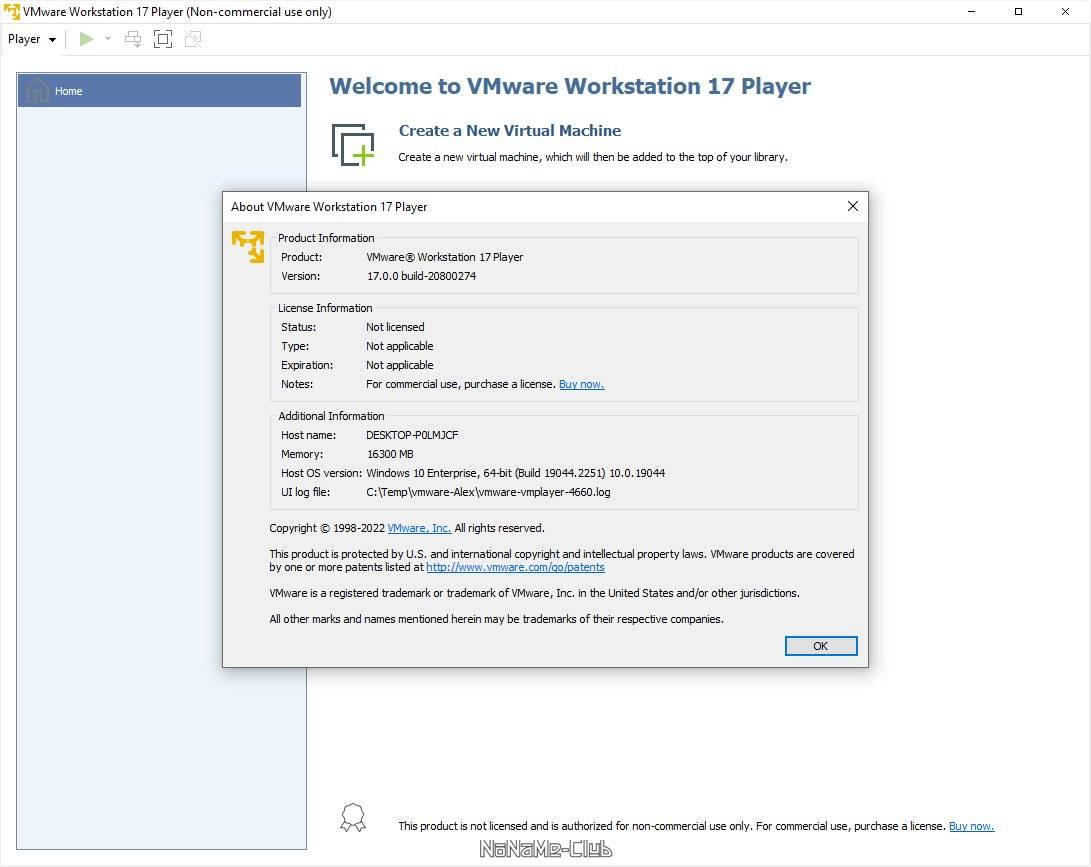
Task: Click the VMware app icon in title bar
Action: [12, 12]
